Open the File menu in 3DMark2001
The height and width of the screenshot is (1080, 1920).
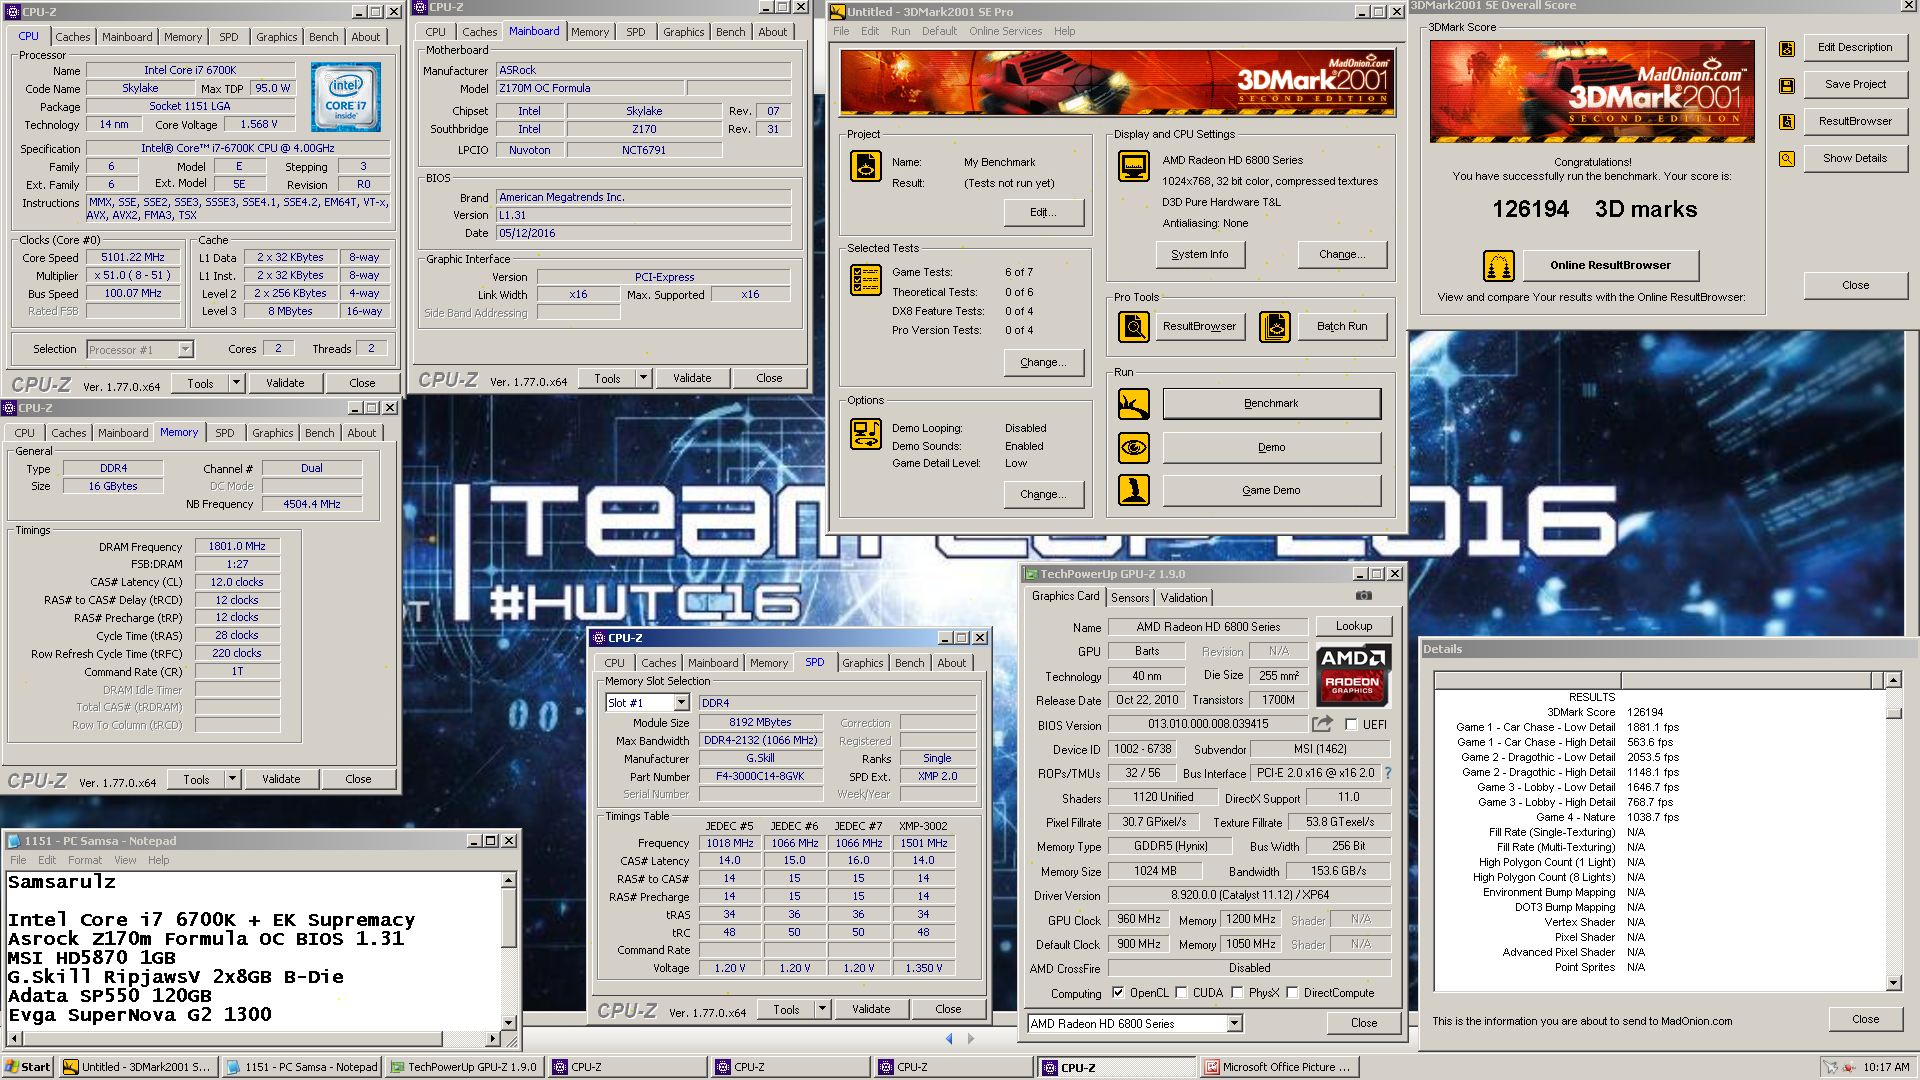point(841,31)
